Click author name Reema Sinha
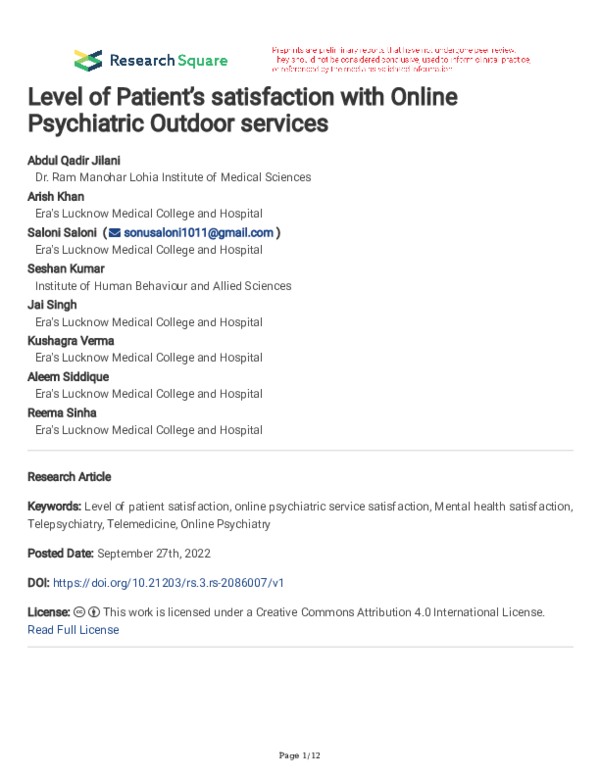The height and width of the screenshot is (776, 600). click(x=62, y=413)
